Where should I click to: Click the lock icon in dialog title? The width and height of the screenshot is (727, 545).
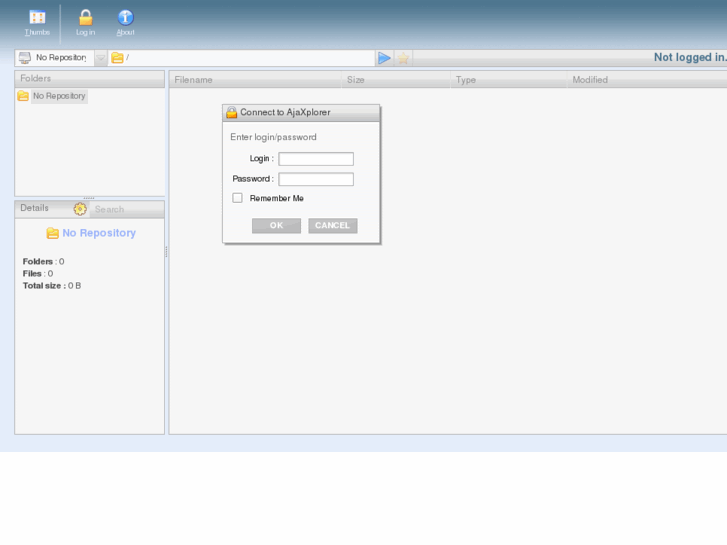click(x=231, y=112)
